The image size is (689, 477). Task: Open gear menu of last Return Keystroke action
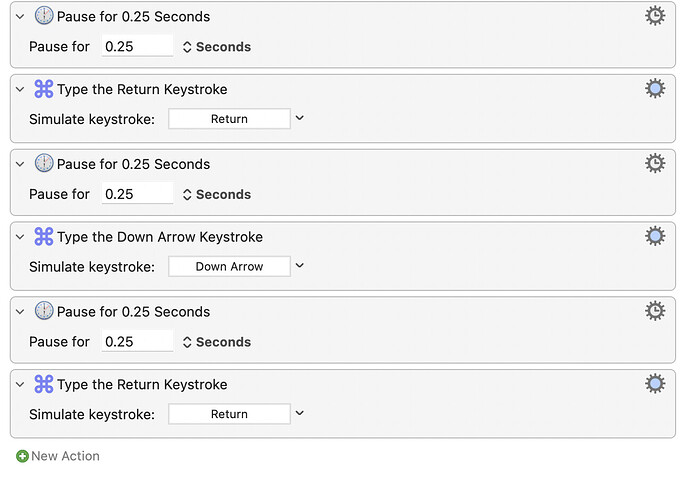[x=655, y=384]
